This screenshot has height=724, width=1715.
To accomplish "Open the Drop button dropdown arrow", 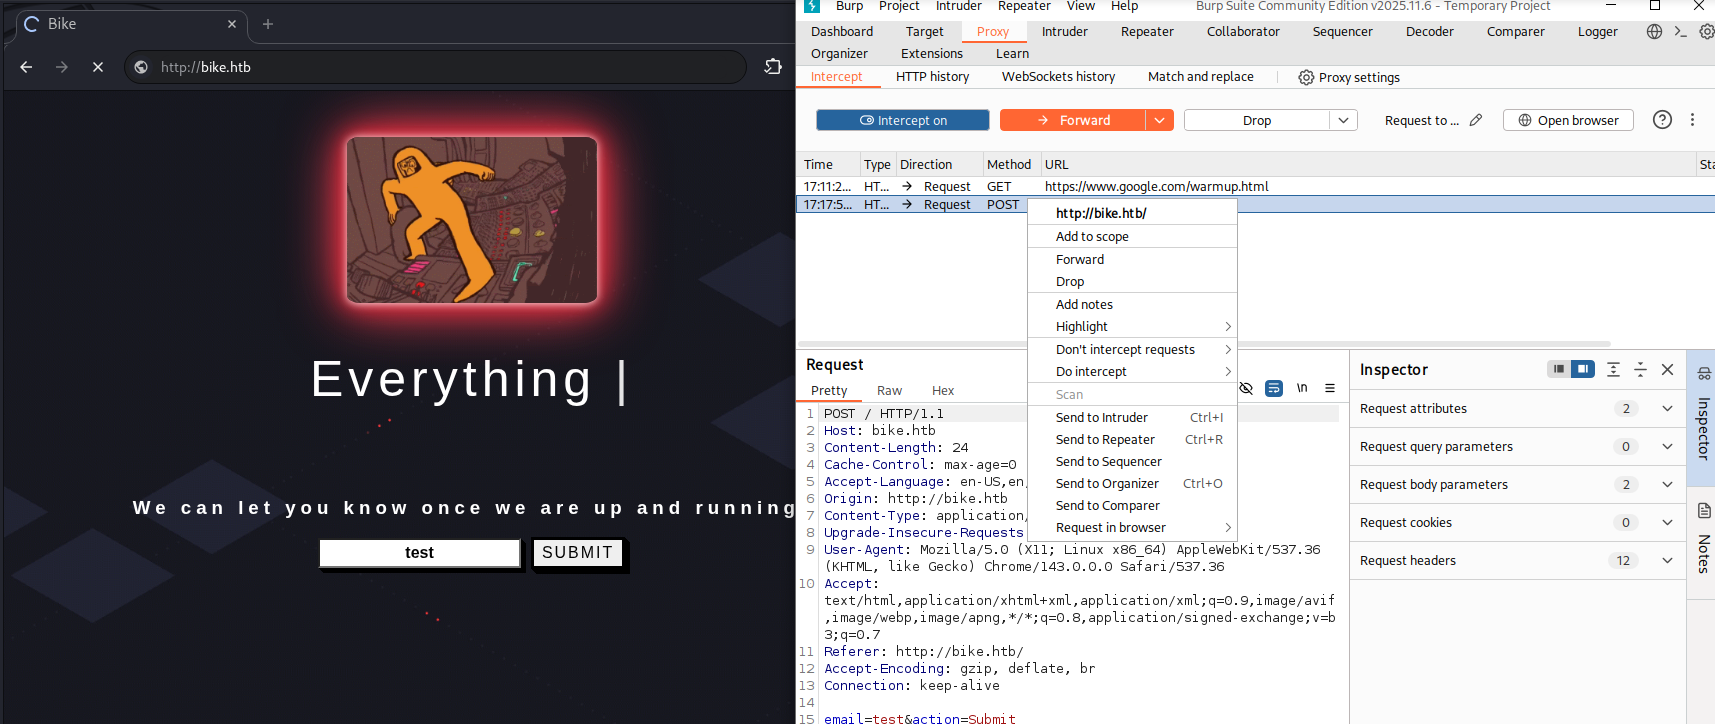I will pyautogui.click(x=1343, y=120).
